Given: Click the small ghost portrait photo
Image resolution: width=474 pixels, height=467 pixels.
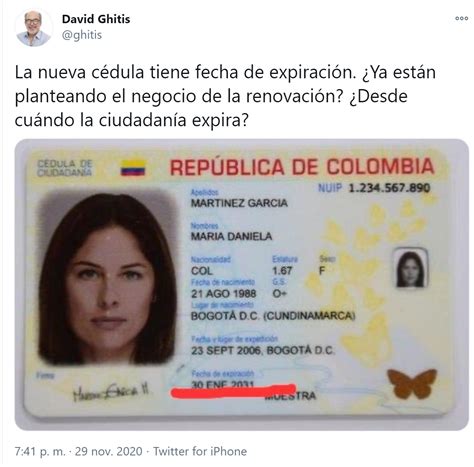Looking at the screenshot, I should coord(410,268).
